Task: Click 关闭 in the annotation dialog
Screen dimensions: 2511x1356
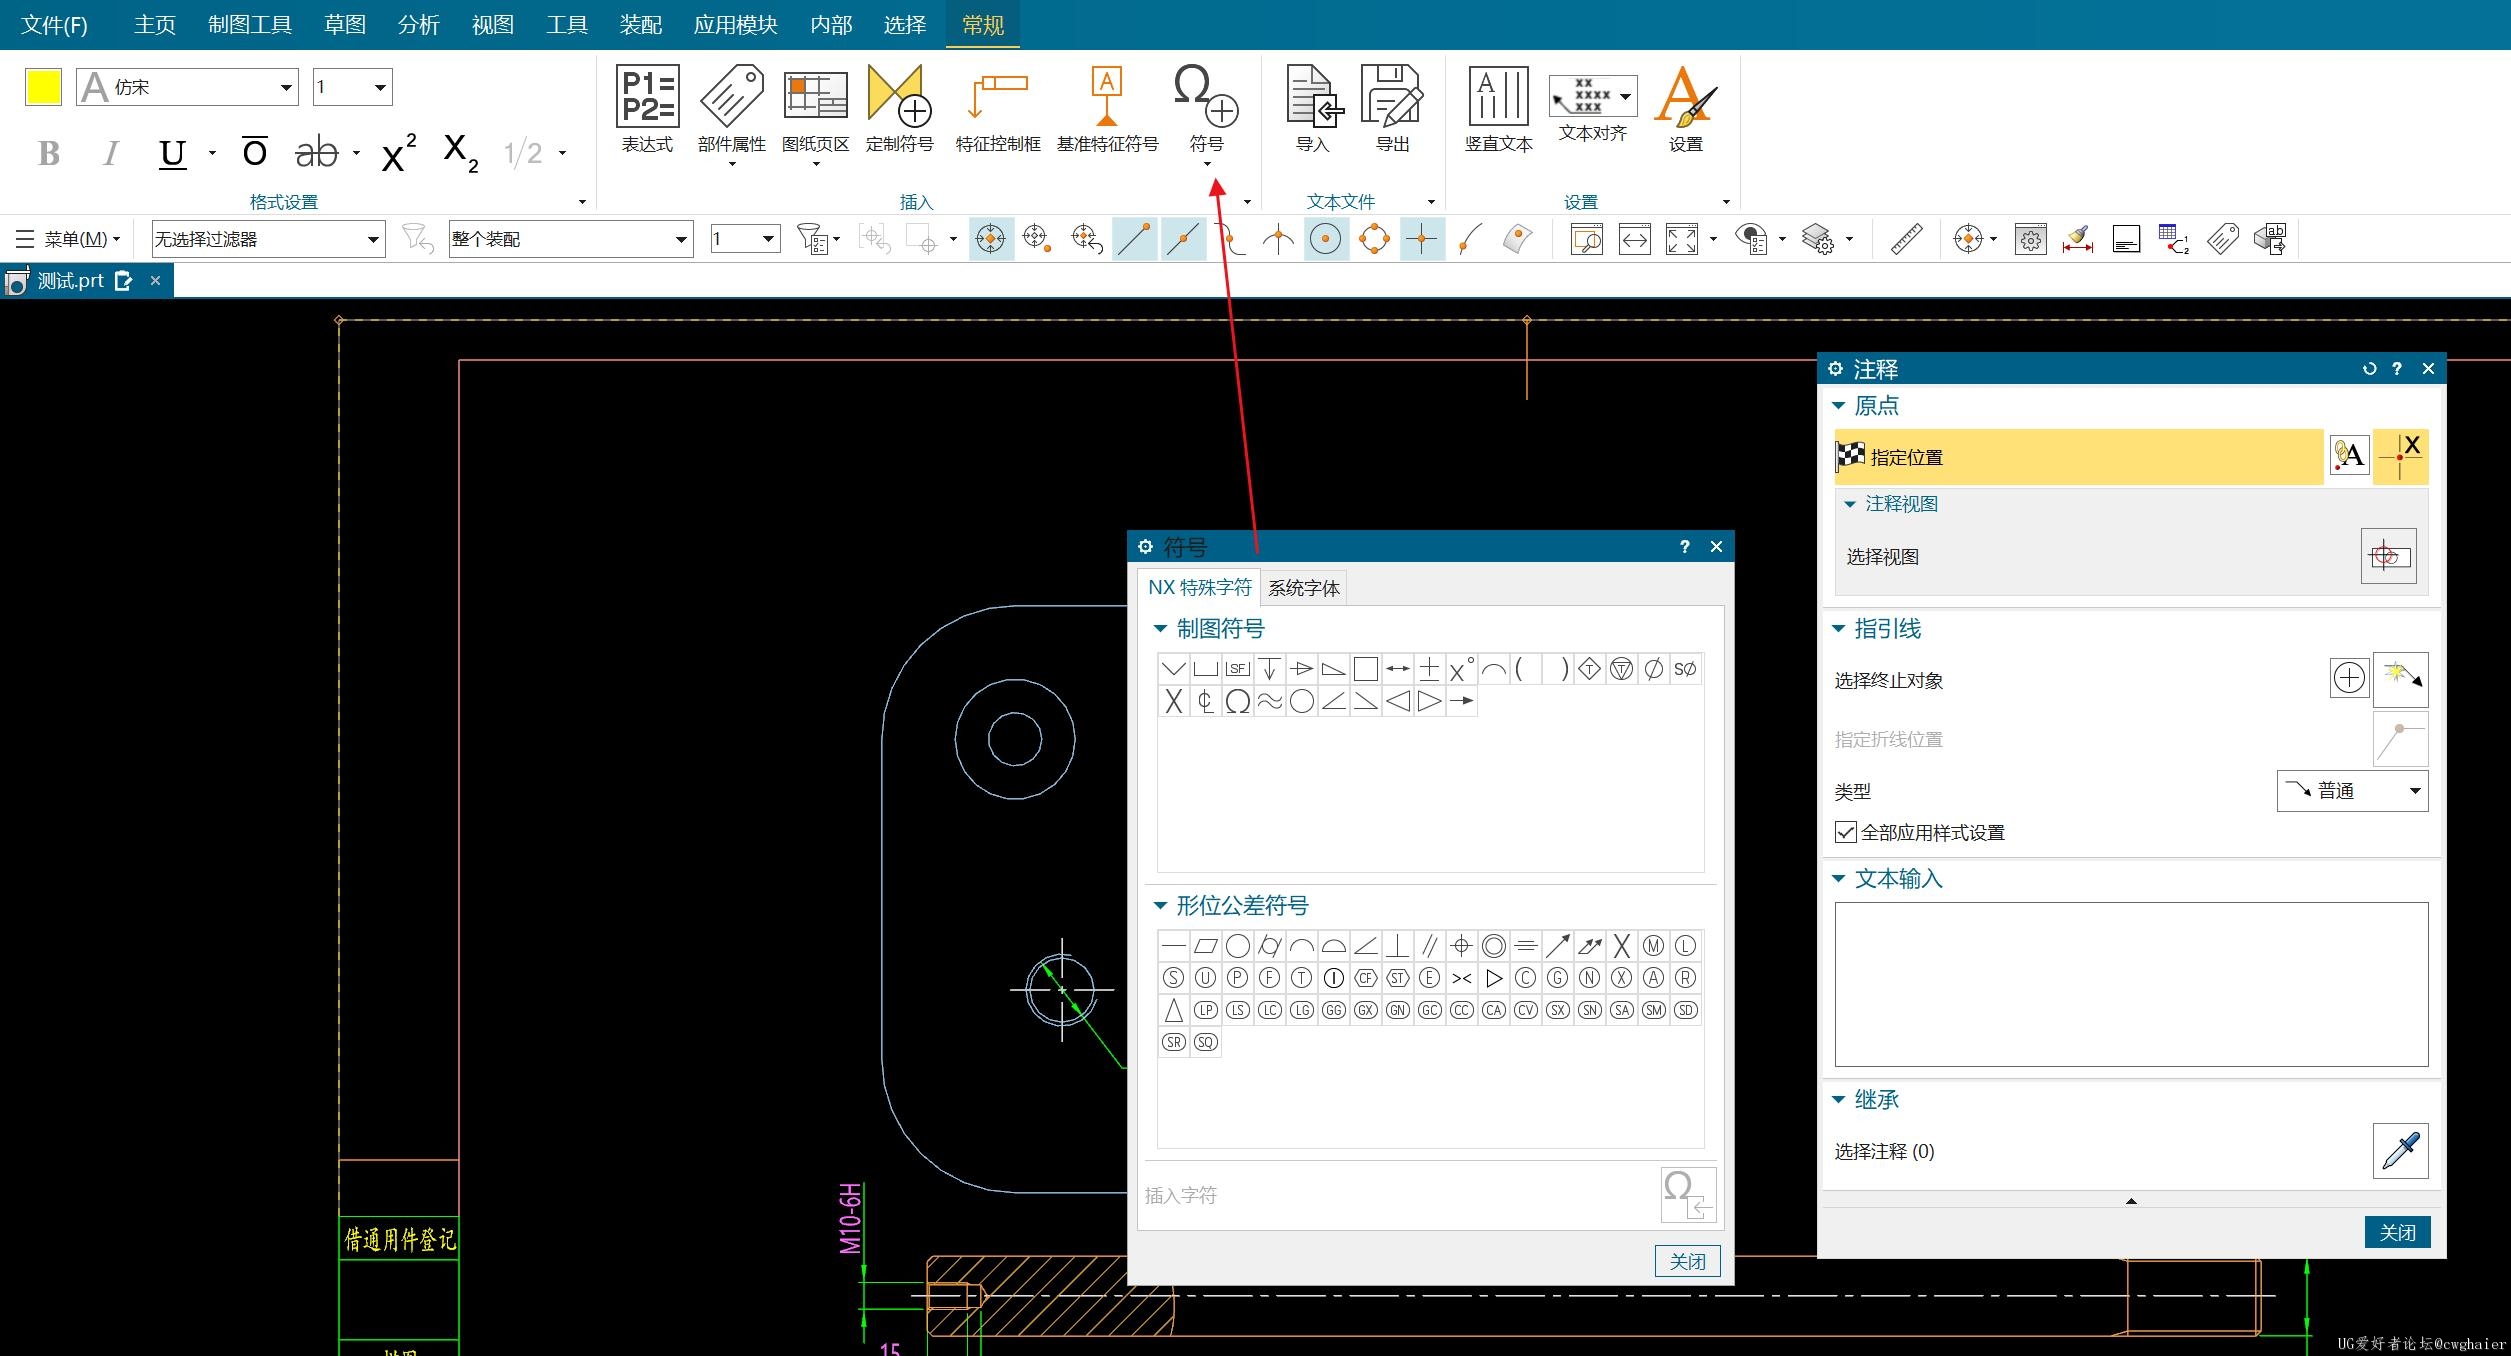Action: (2396, 1232)
